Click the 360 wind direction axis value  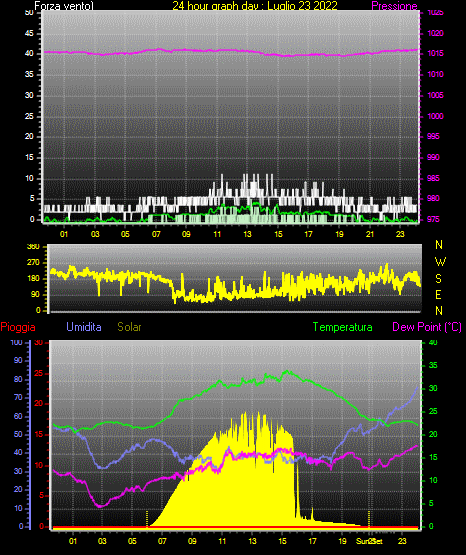point(33,247)
